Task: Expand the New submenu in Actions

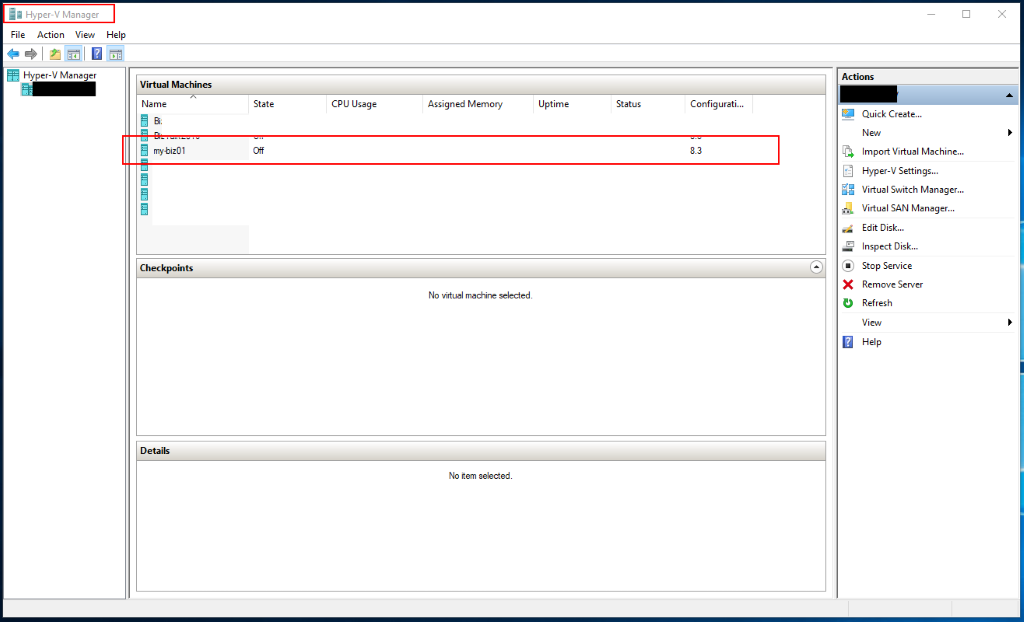Action: click(1010, 133)
